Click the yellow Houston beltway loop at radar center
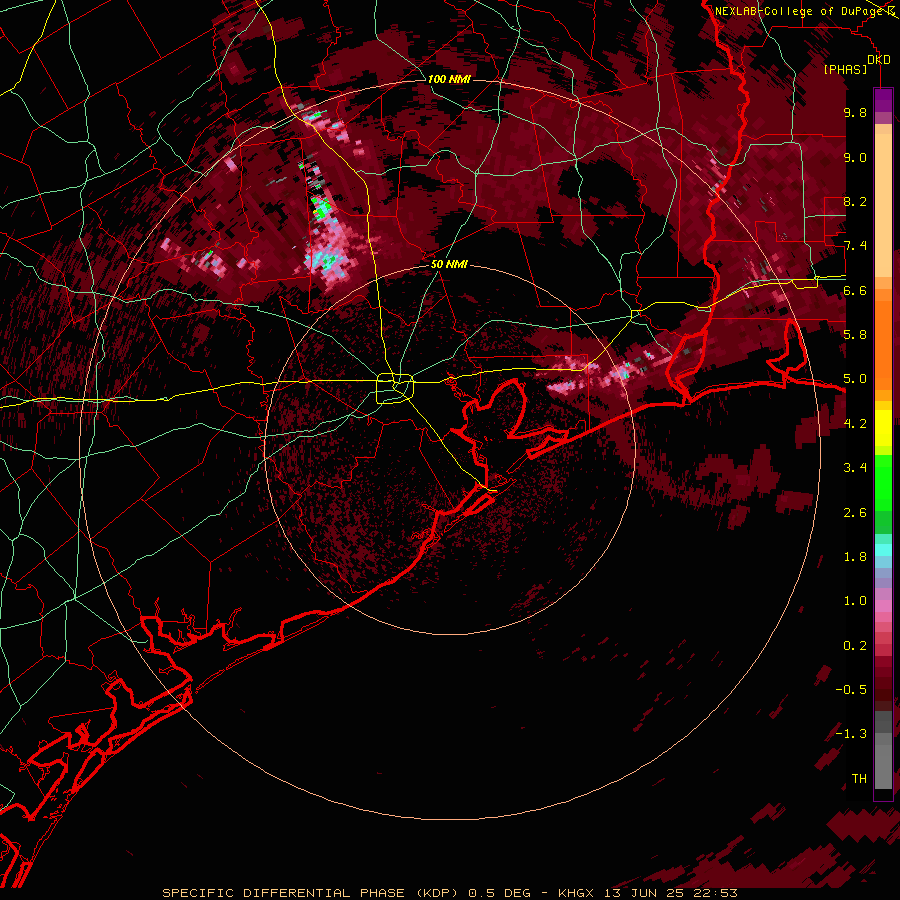900x900 pixels. [394, 388]
